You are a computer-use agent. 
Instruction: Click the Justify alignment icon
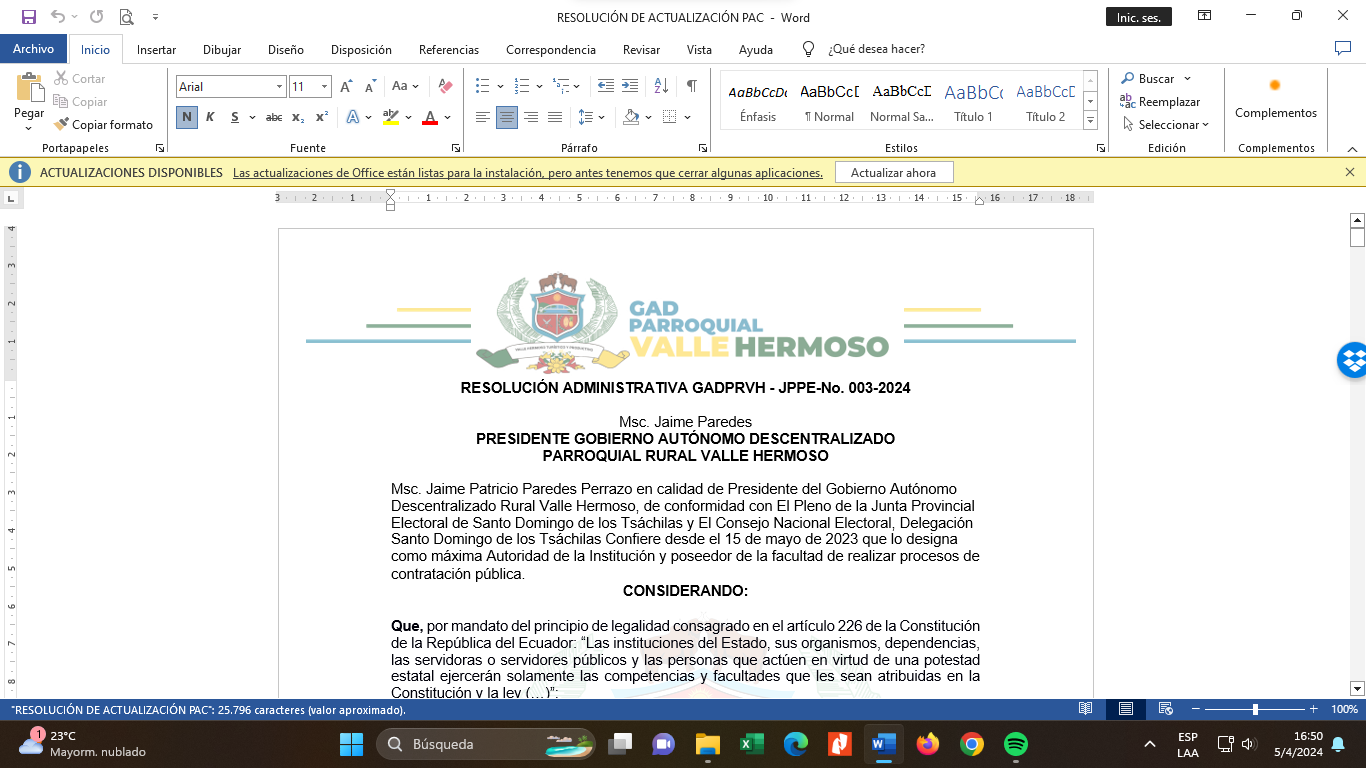[555, 118]
